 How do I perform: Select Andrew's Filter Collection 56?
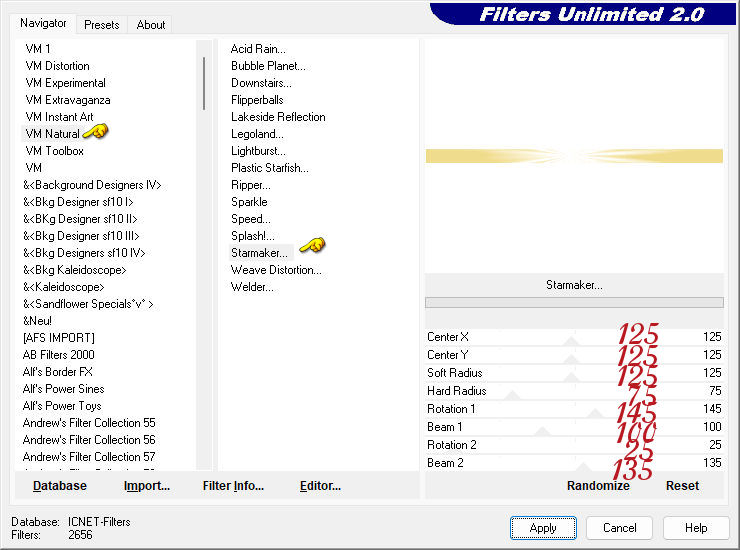(x=89, y=440)
